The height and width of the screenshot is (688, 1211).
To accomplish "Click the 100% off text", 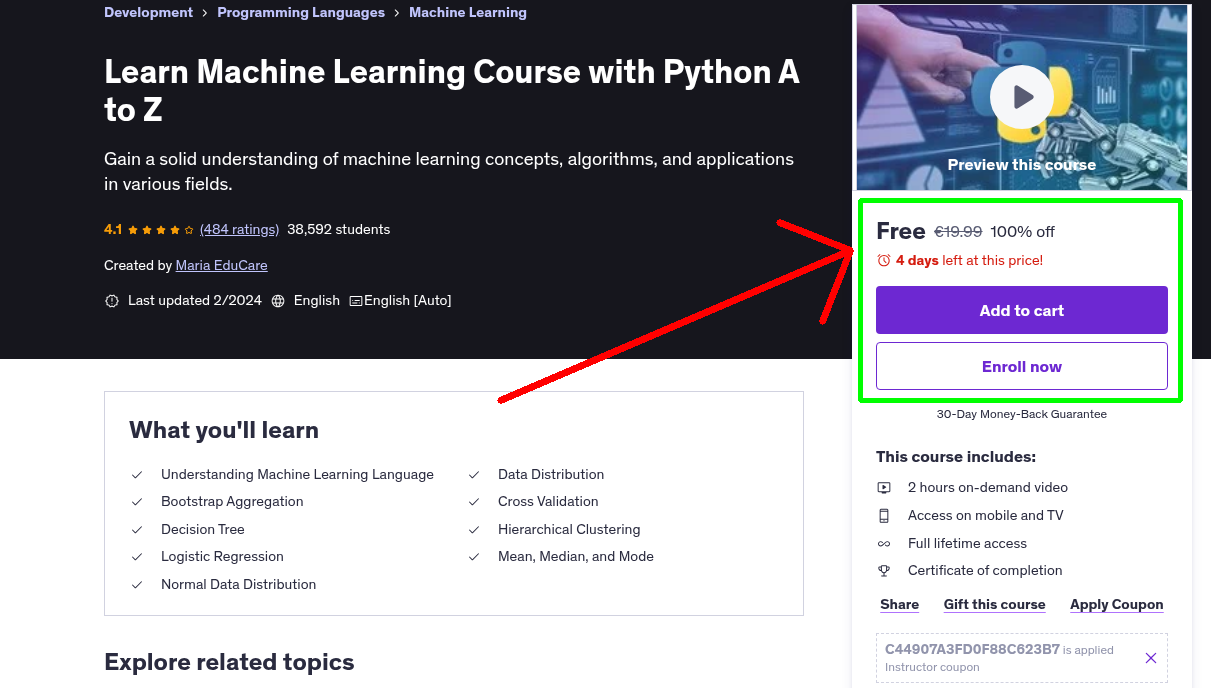I will tap(1022, 232).
